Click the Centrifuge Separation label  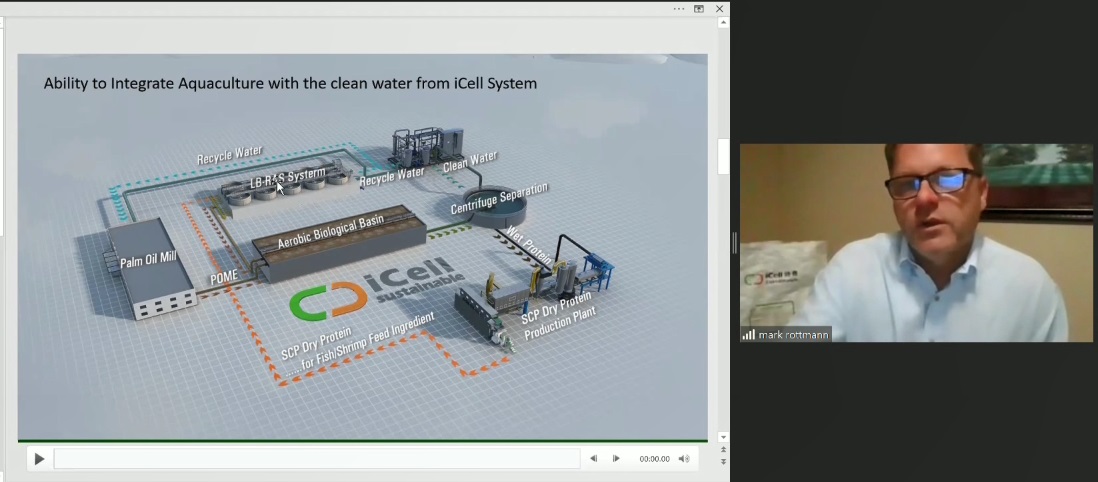(499, 198)
